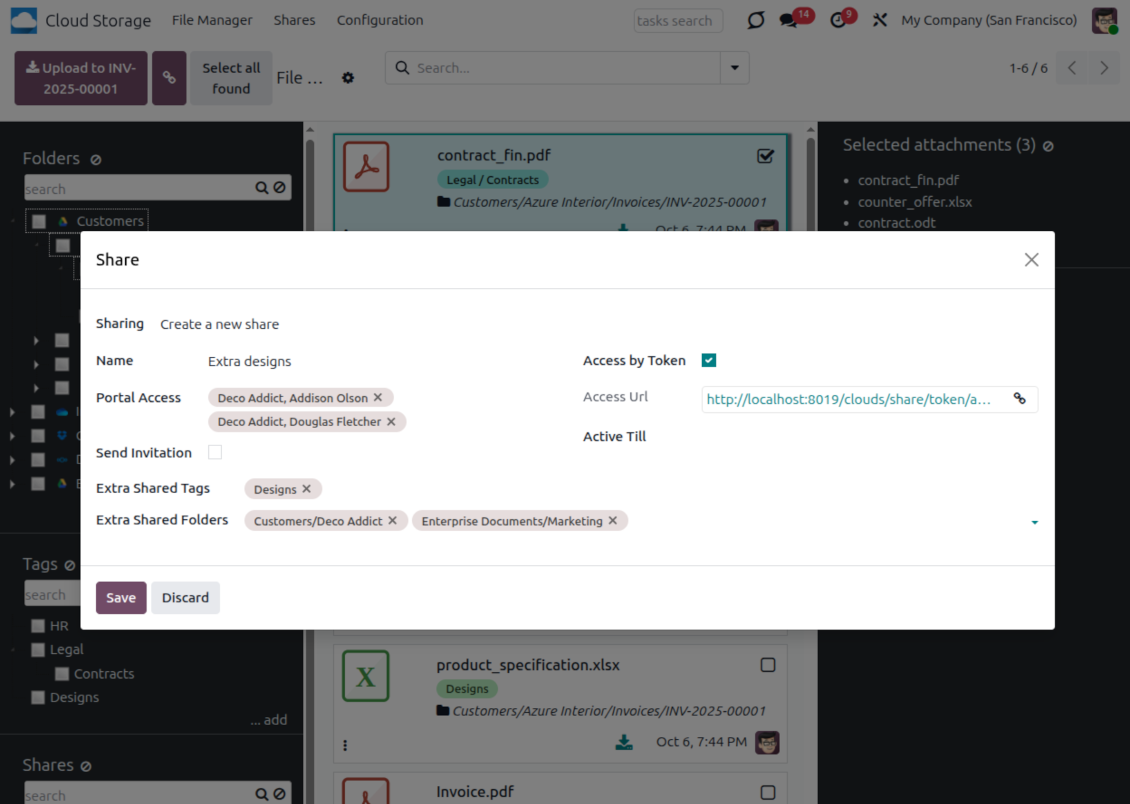
Task: Open the activities clock icon in navbar
Action: click(x=838, y=21)
